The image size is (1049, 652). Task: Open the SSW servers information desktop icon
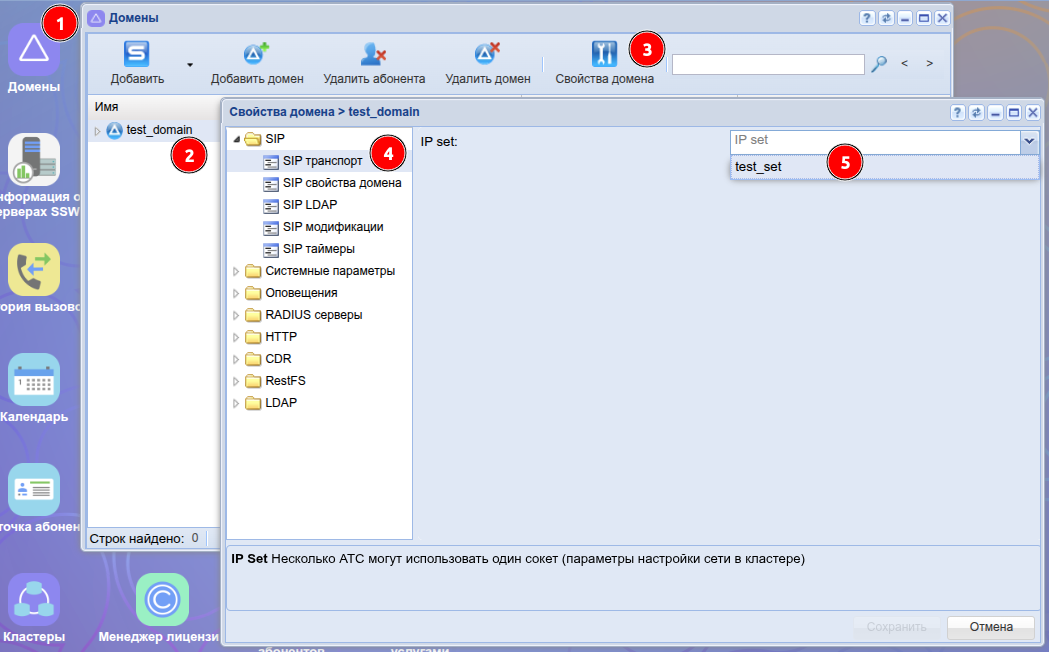pyautogui.click(x=33, y=159)
